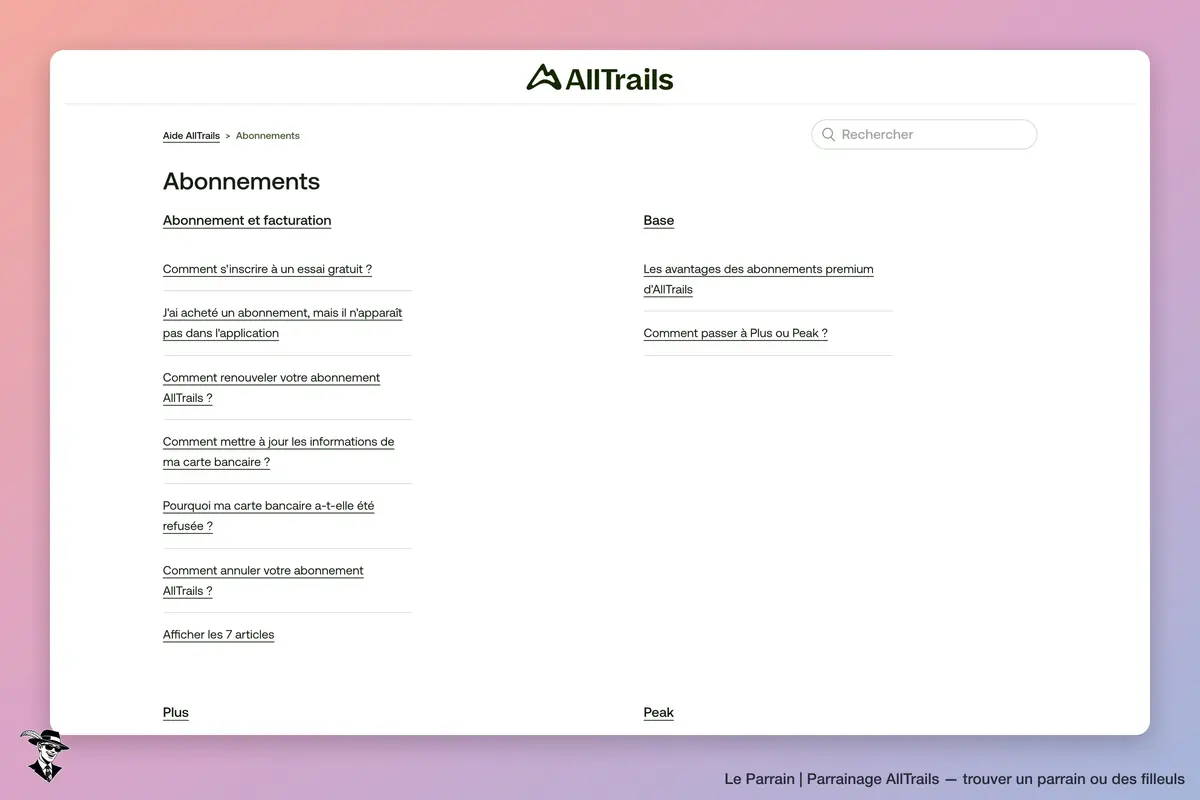Screen dimensions: 1200x800
Task: Open Les avantages des abonnements premium article
Action: coord(759,279)
